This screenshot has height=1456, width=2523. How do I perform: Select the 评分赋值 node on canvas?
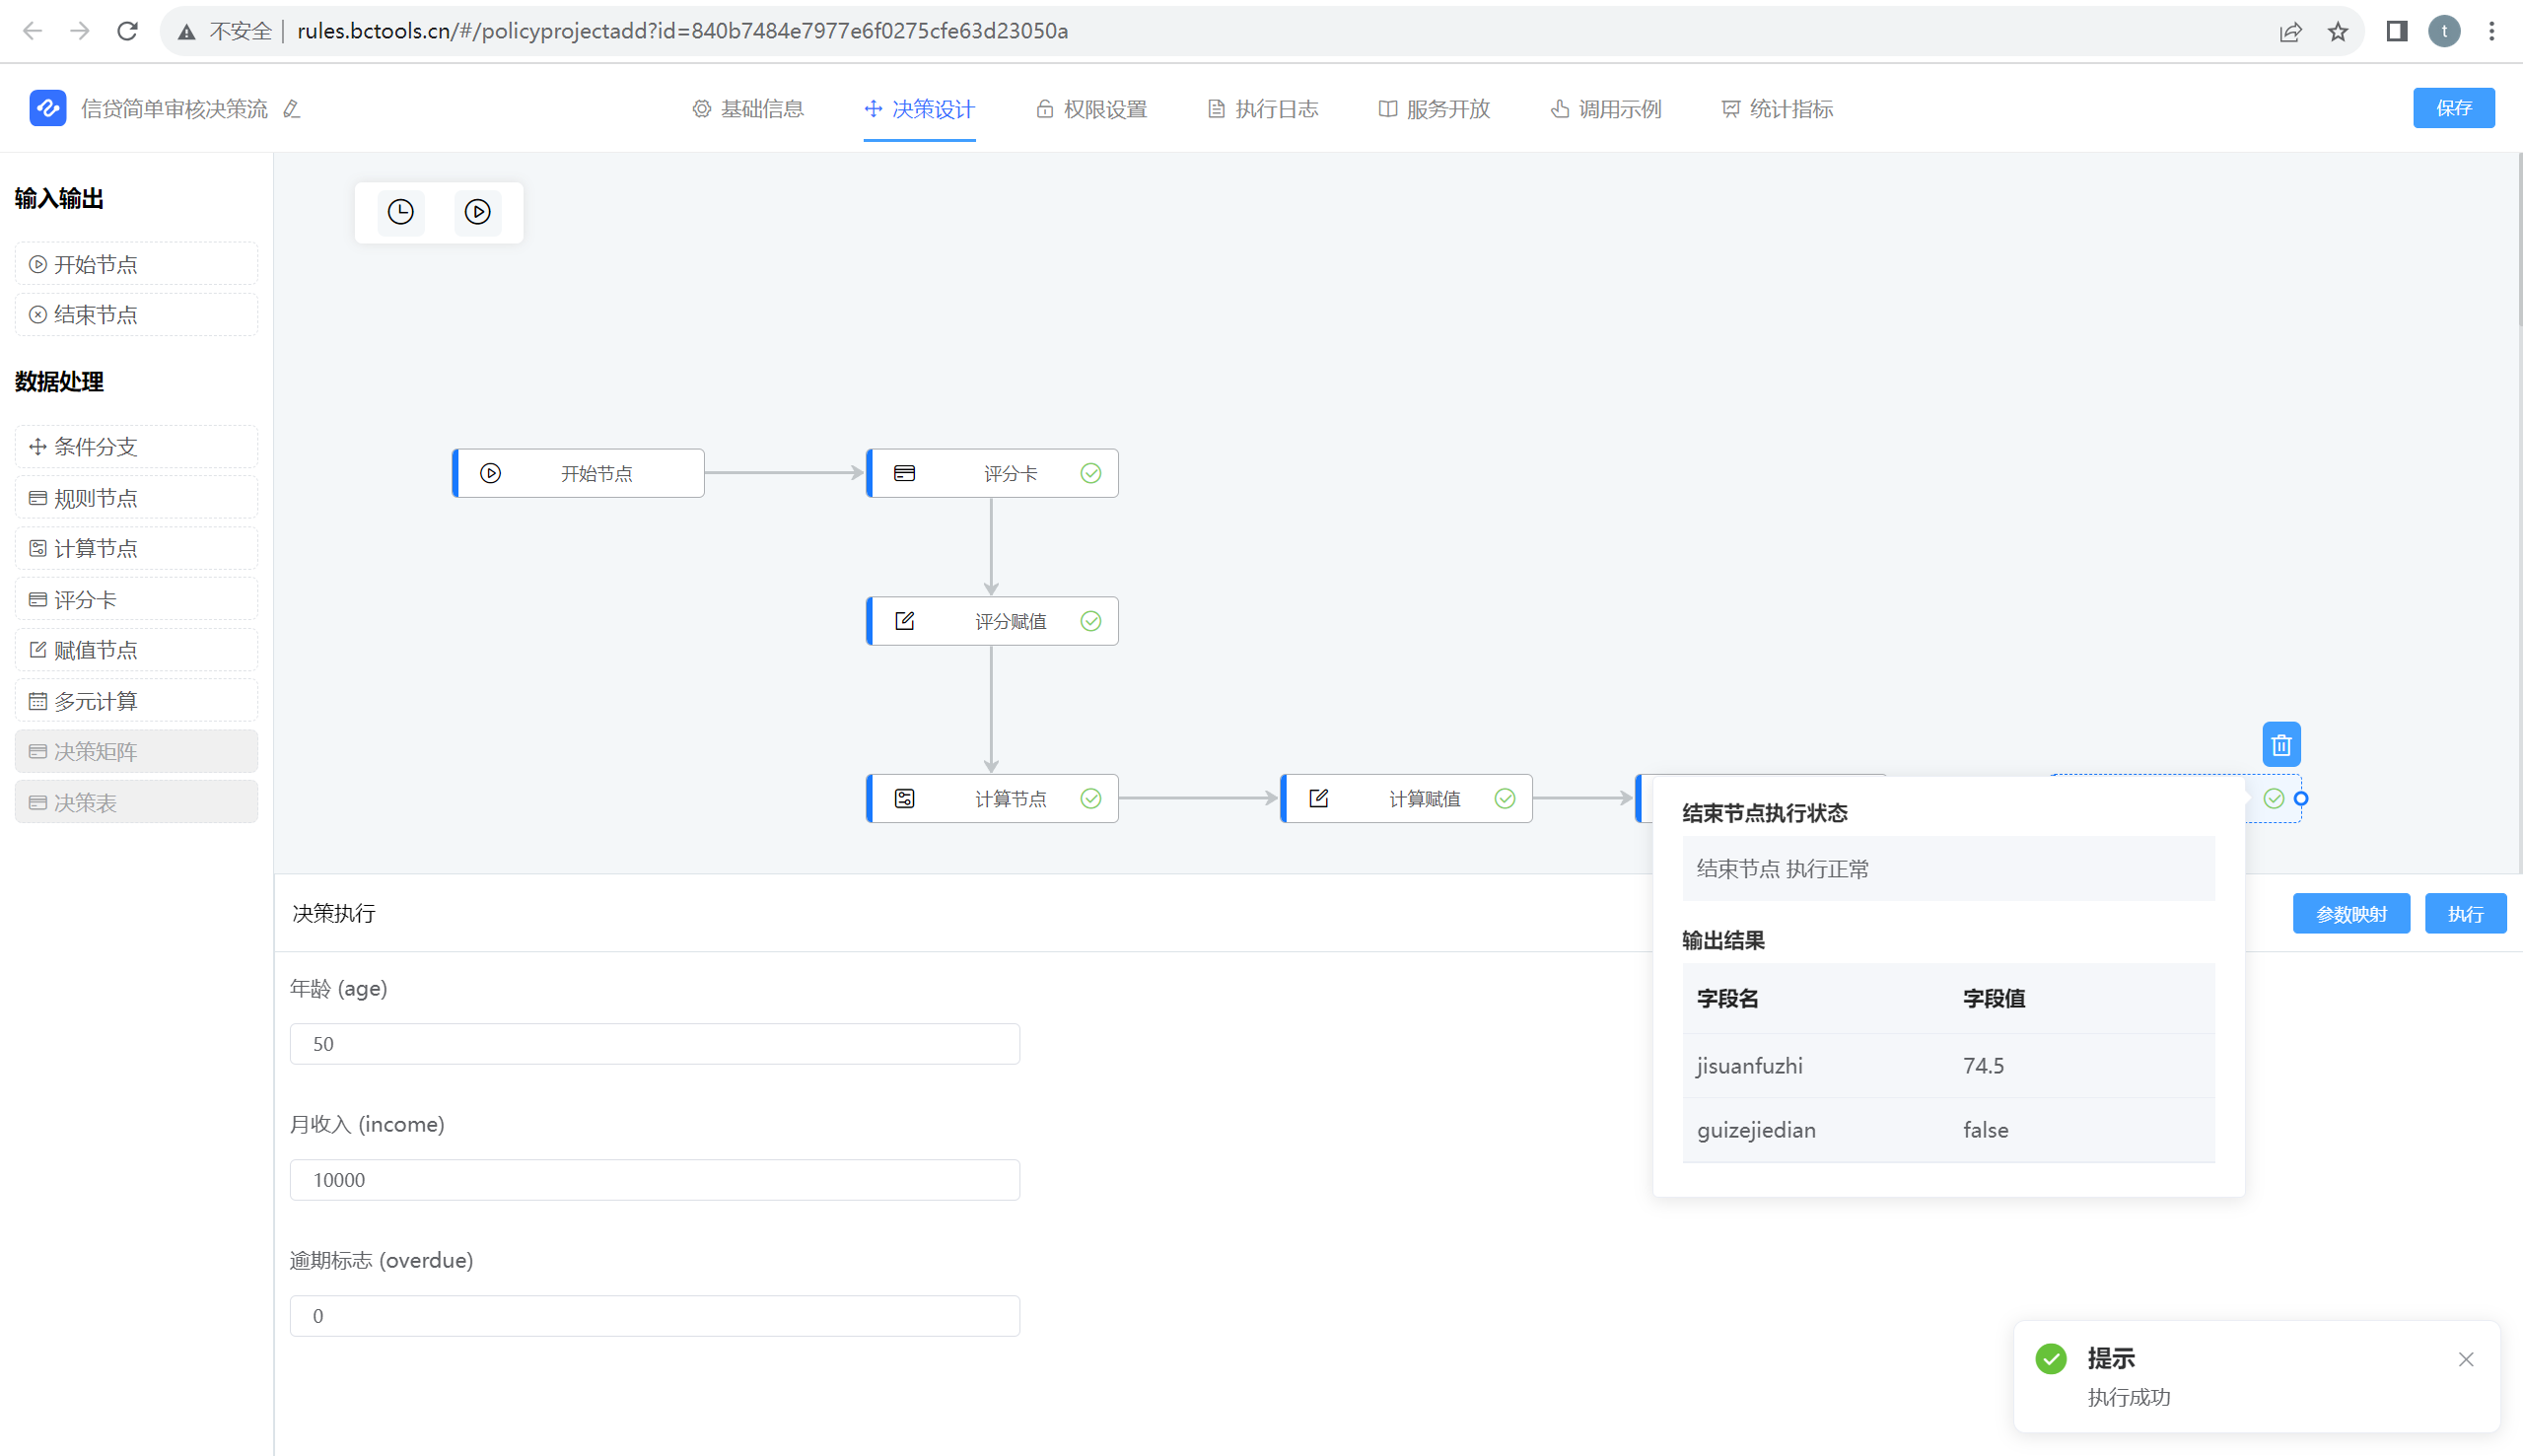pyautogui.click(x=992, y=621)
